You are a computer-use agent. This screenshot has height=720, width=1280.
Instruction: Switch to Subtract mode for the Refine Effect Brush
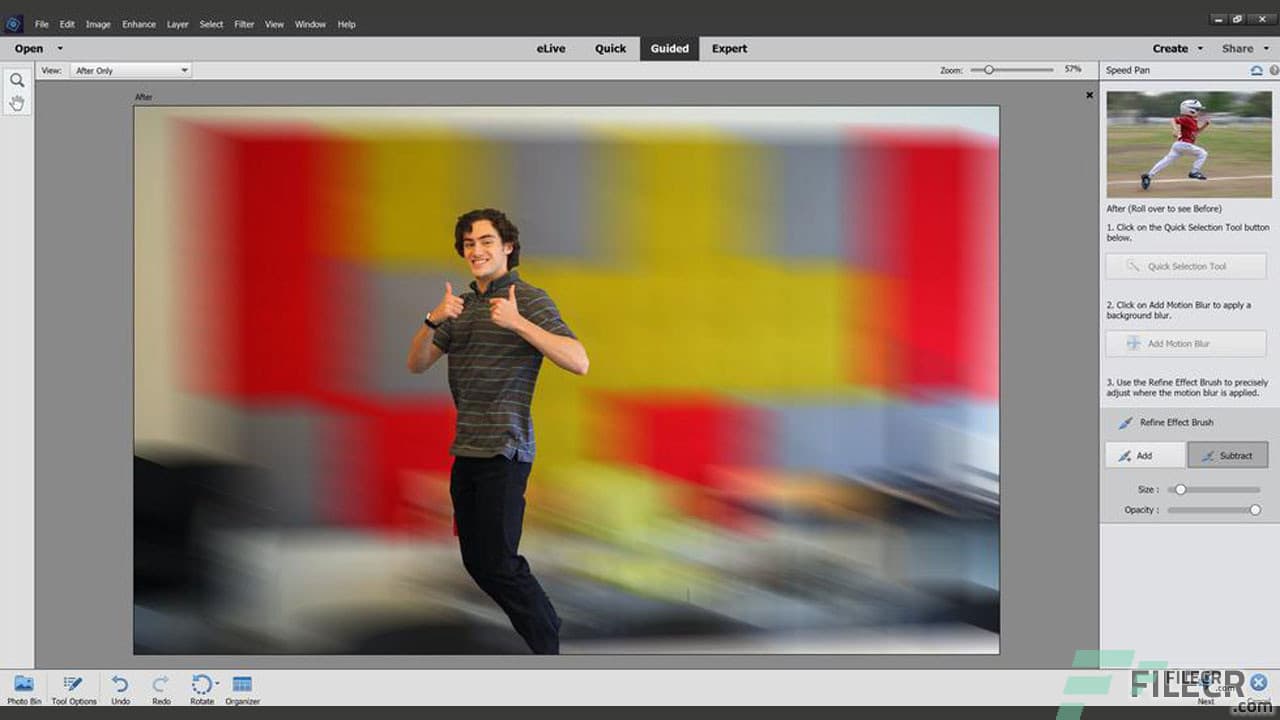1227,455
